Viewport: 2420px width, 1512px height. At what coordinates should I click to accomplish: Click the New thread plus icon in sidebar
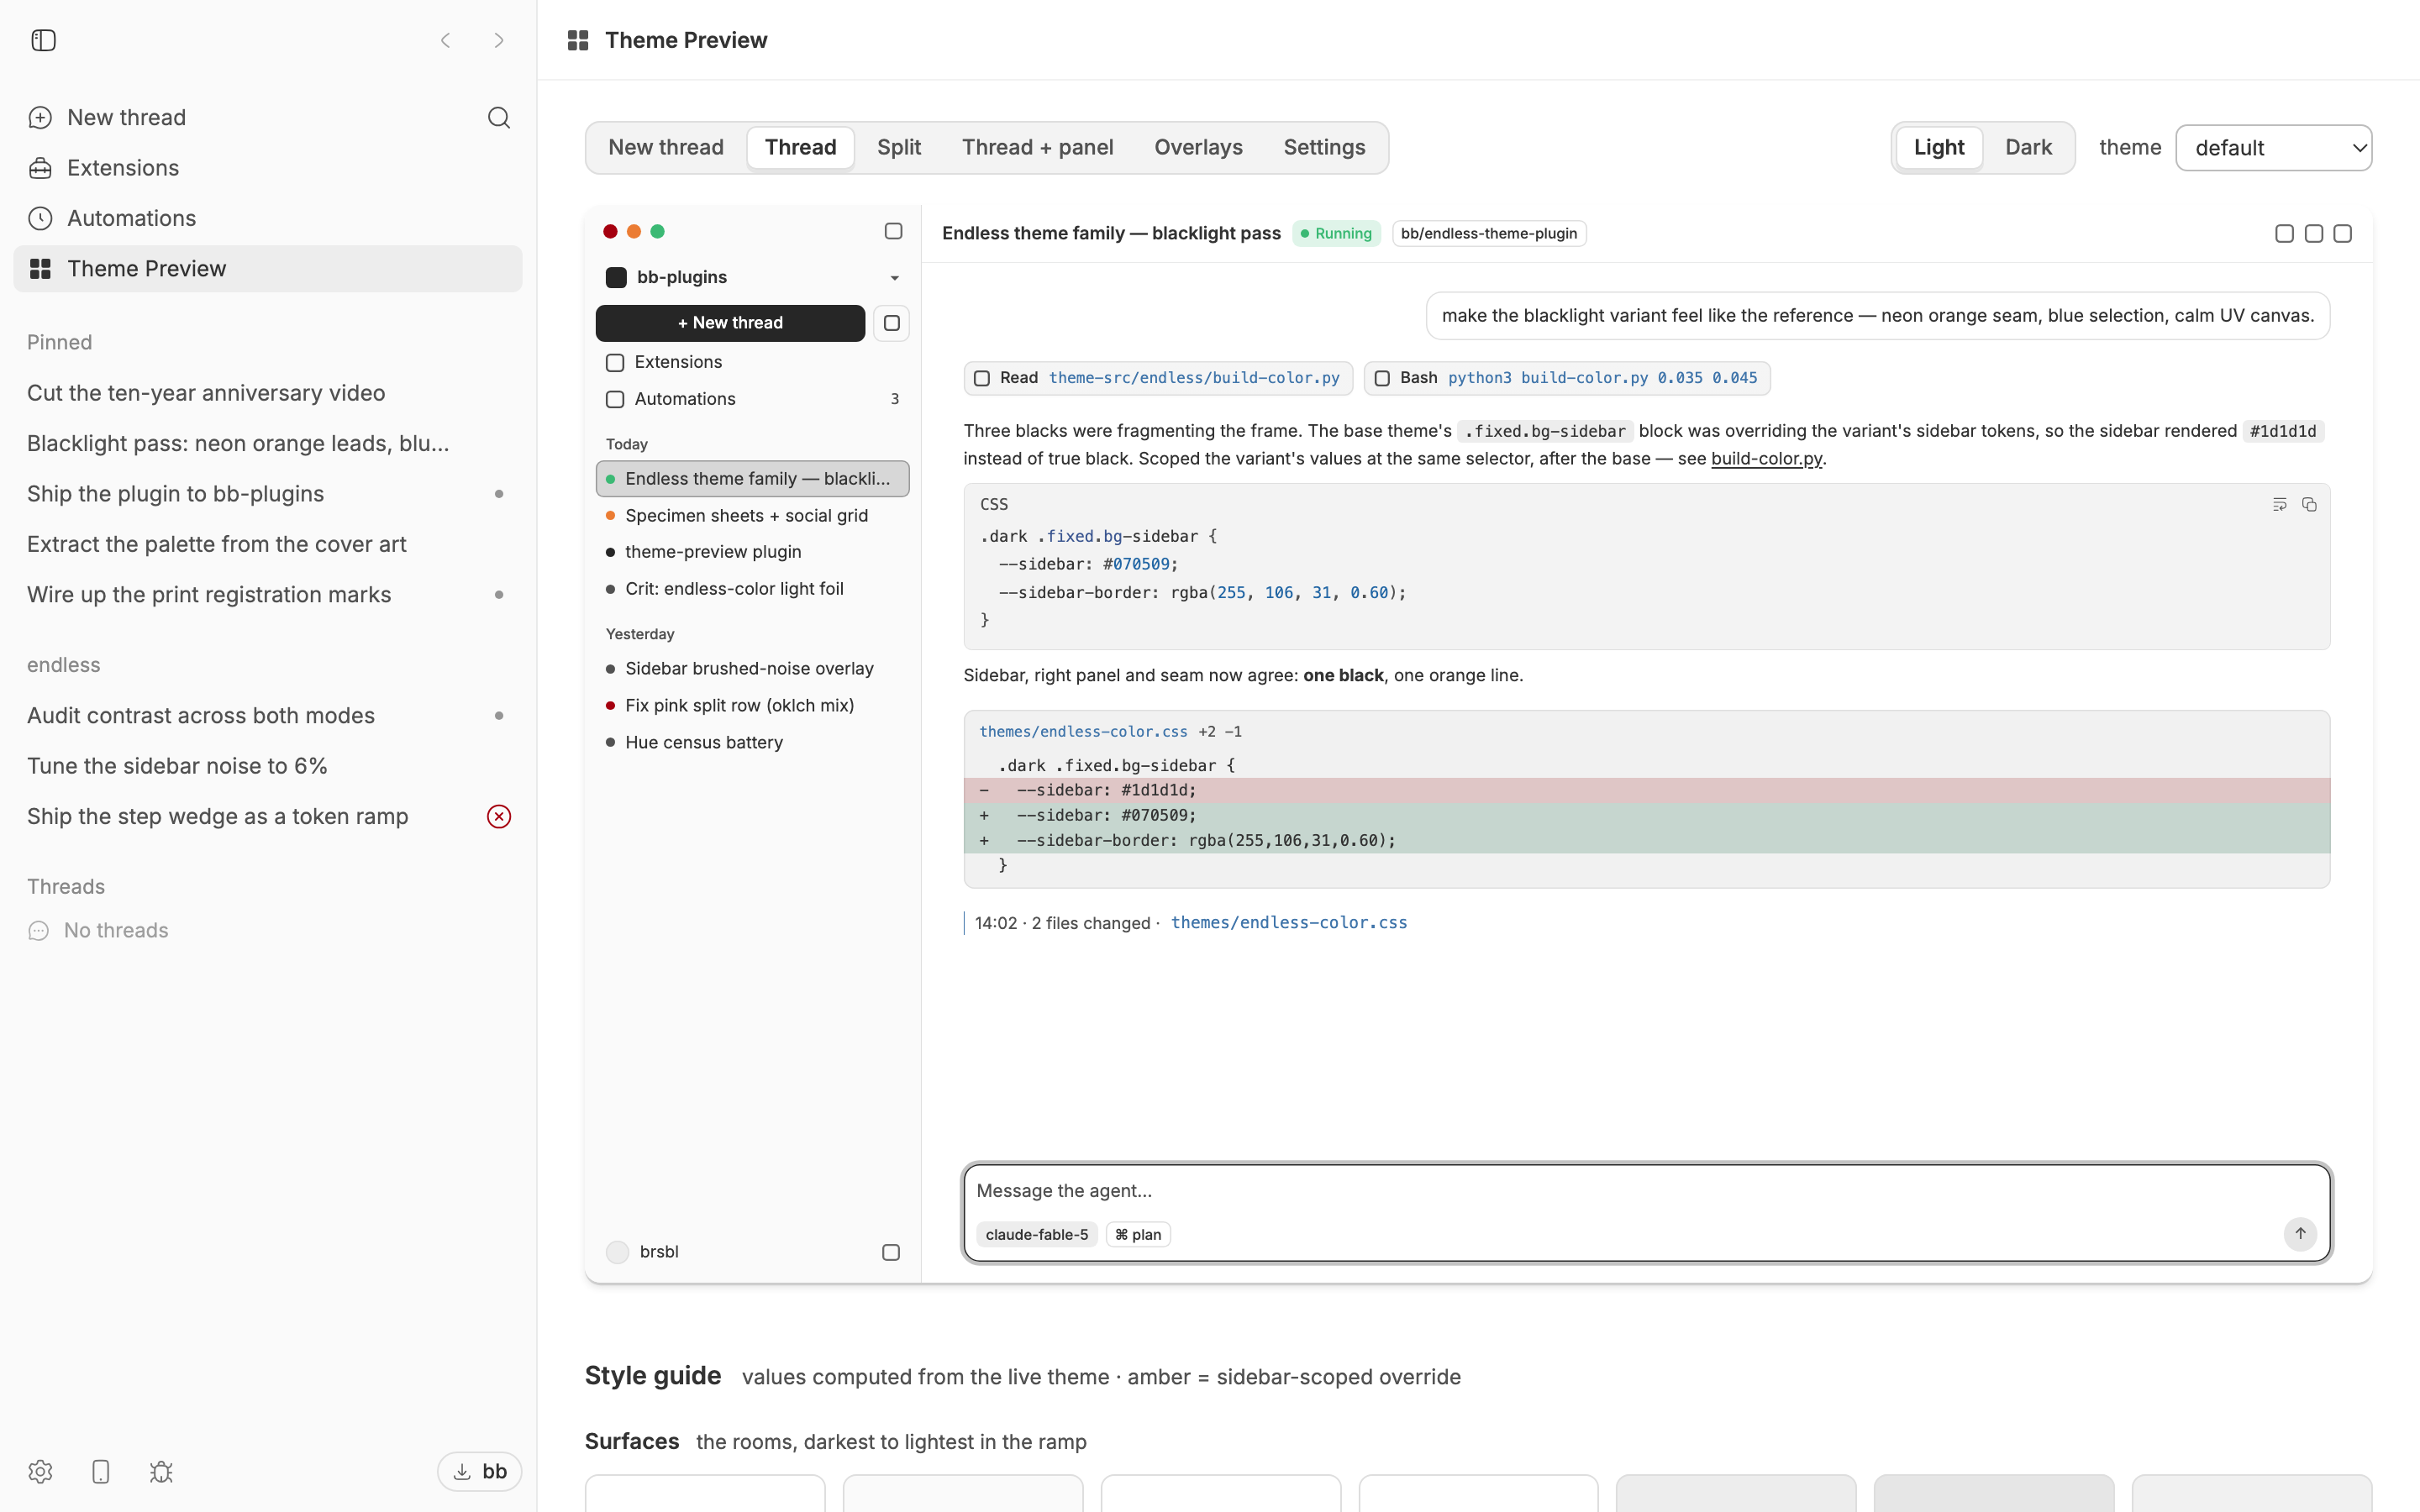click(40, 118)
